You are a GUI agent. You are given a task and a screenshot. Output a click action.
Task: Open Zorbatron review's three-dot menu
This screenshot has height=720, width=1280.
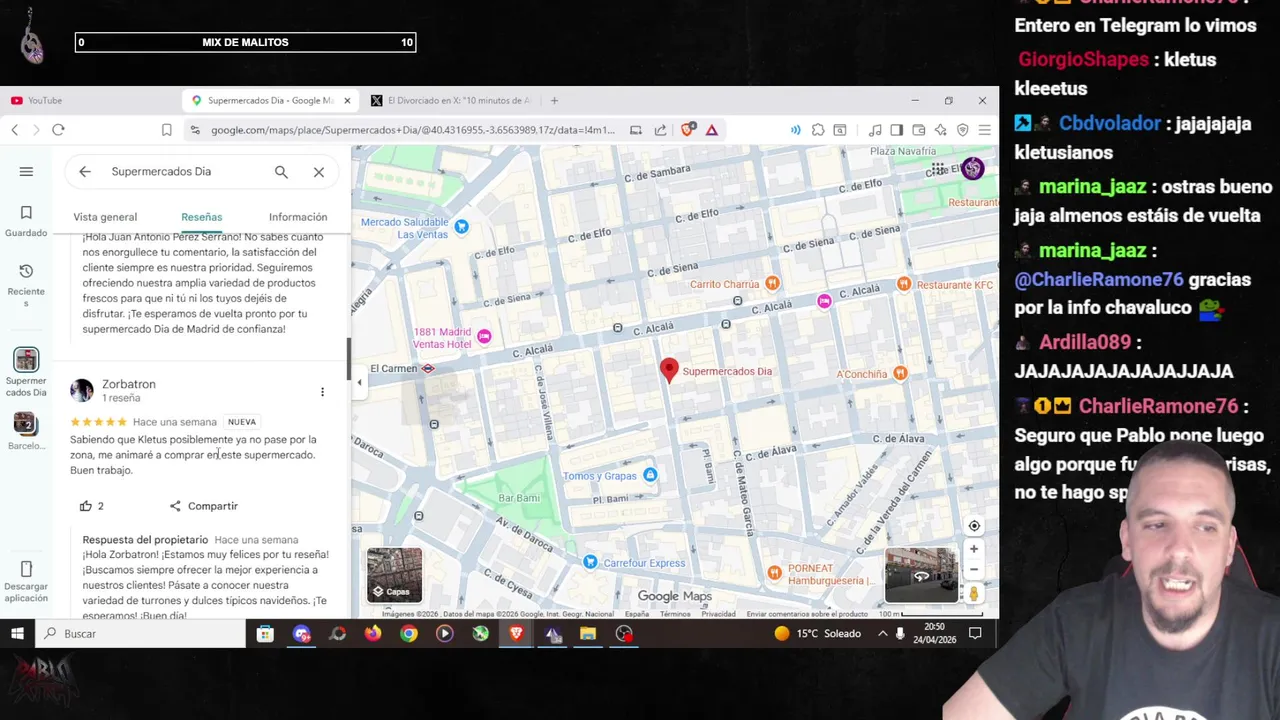[322, 392]
